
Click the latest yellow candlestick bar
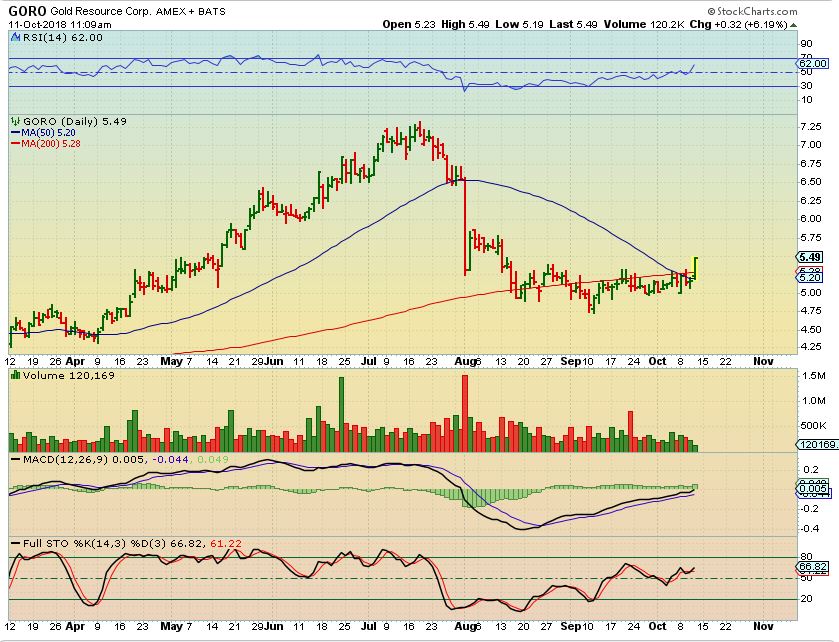pyautogui.click(x=696, y=269)
